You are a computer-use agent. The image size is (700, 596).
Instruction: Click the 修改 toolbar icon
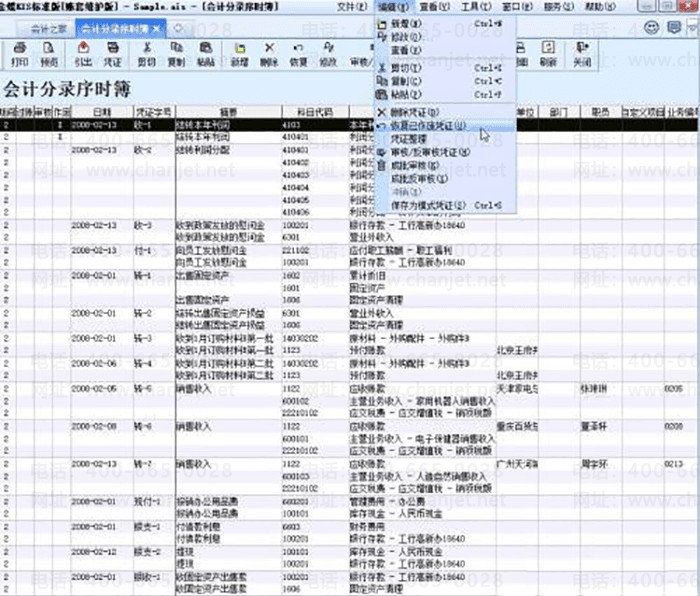pos(328,52)
